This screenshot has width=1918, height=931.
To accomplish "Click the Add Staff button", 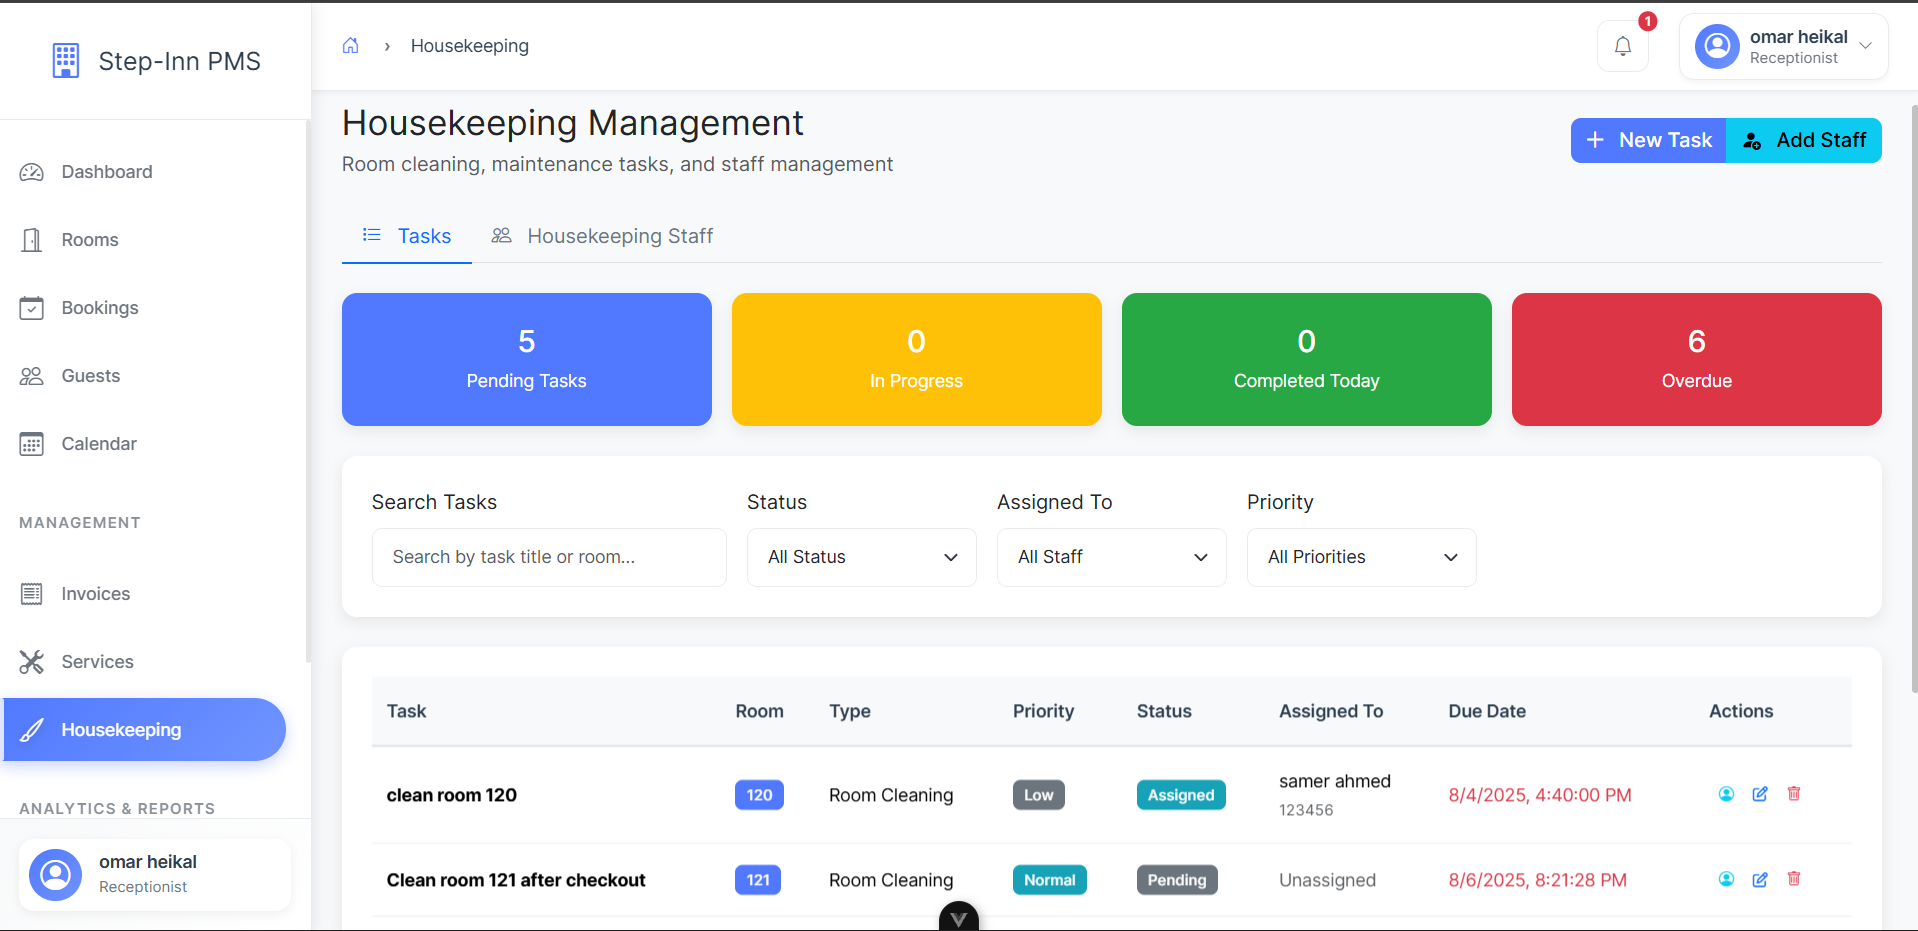I will (1803, 140).
